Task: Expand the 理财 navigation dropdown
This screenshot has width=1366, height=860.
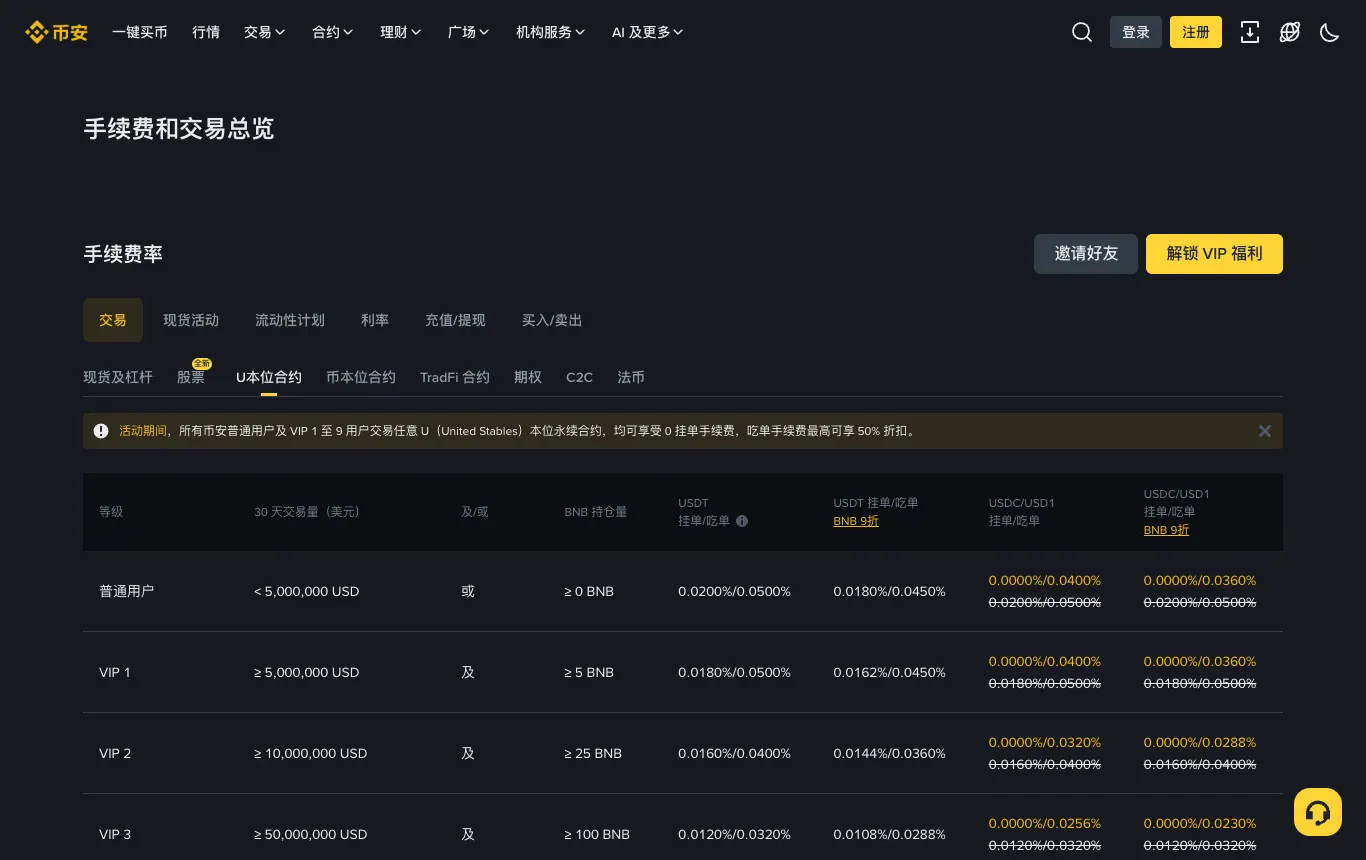Action: pos(401,32)
